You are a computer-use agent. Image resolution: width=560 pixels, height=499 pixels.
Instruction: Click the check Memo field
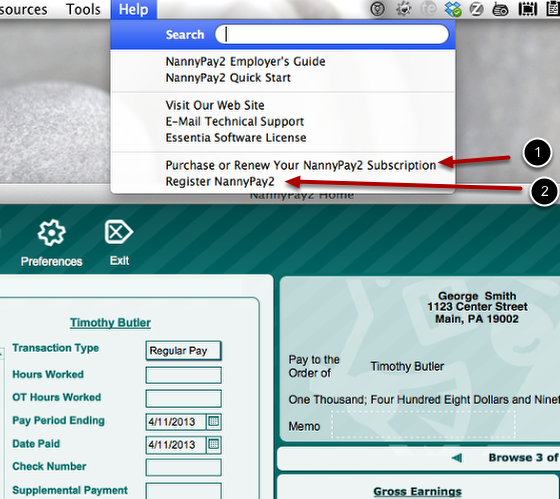[x=424, y=424]
